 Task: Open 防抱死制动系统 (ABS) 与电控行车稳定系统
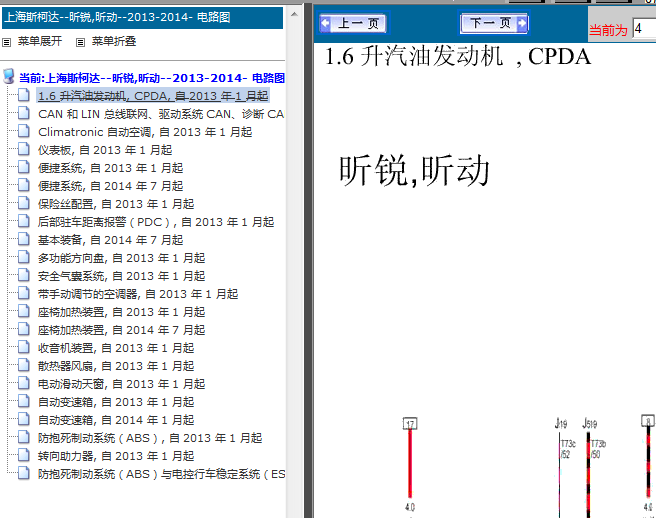(161, 474)
